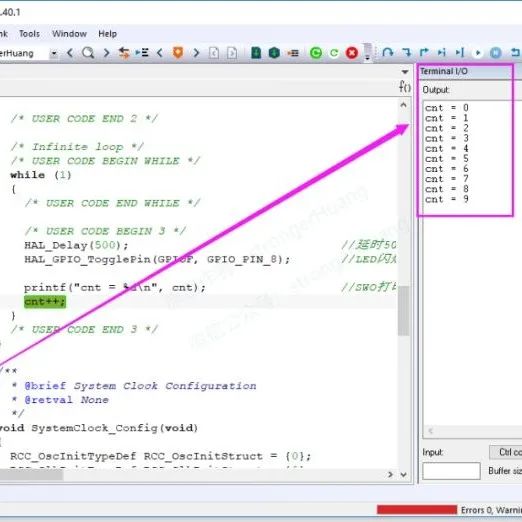Click the editor horizontal scrollbar thumb

point(31,474)
